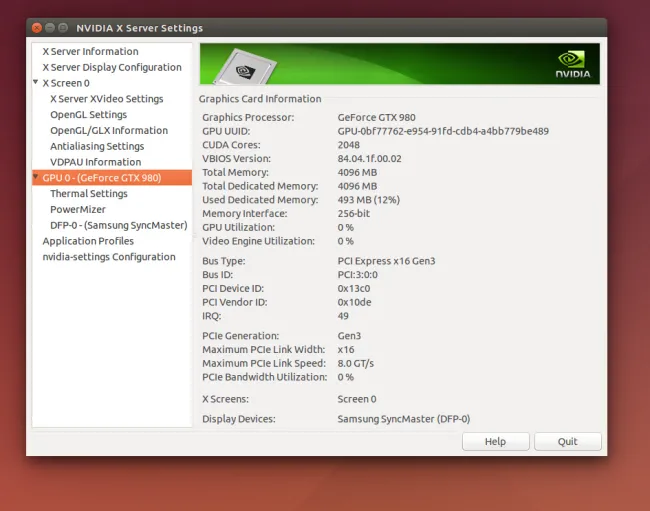Click the '8.0 GT/s' link speed value

(356, 363)
